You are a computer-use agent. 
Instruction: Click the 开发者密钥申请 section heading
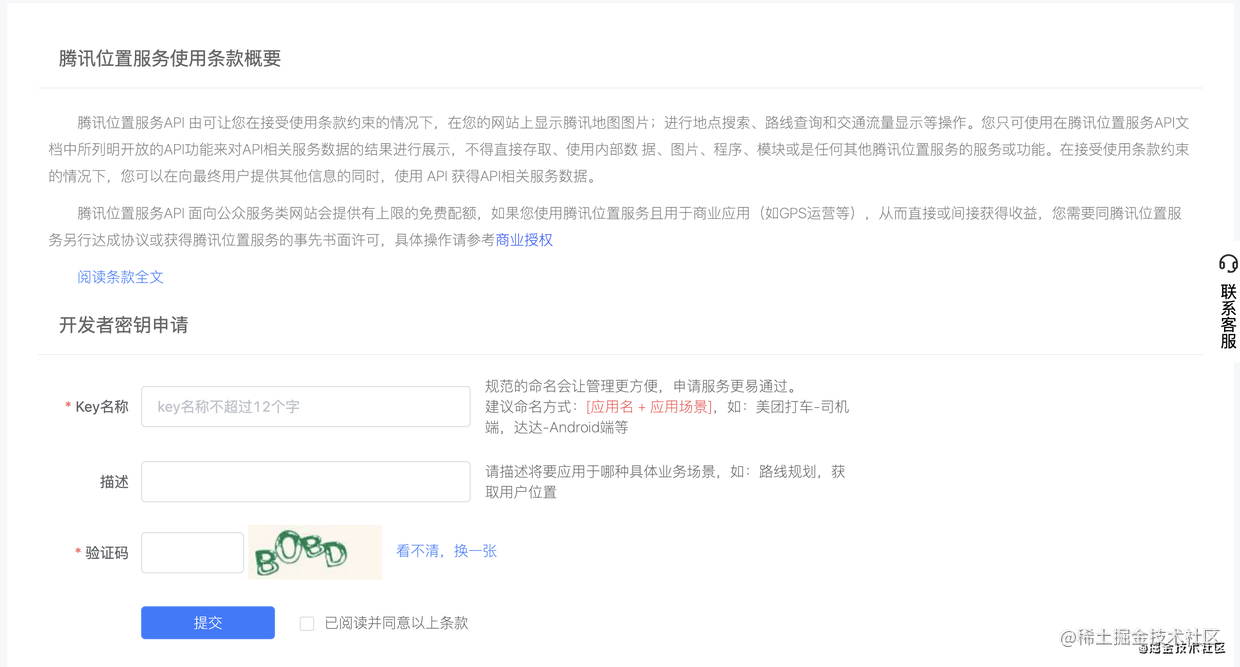coord(124,325)
